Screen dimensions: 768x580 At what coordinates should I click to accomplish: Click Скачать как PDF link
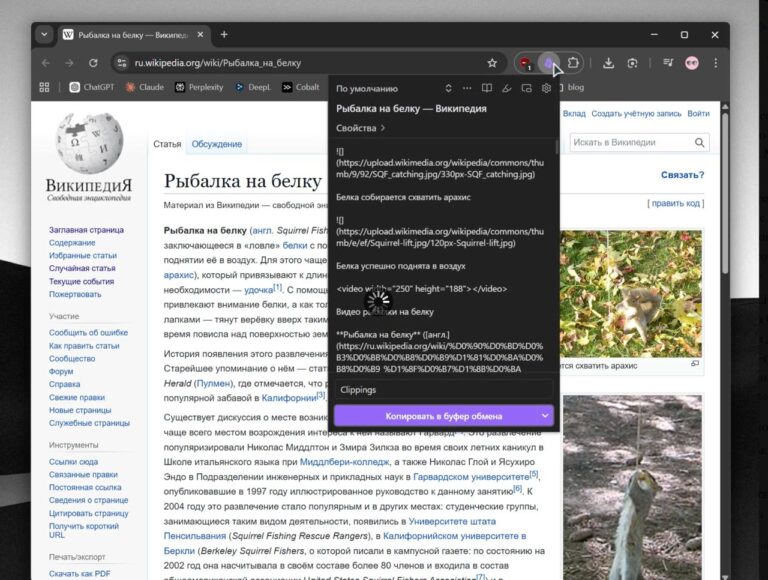[79, 574]
